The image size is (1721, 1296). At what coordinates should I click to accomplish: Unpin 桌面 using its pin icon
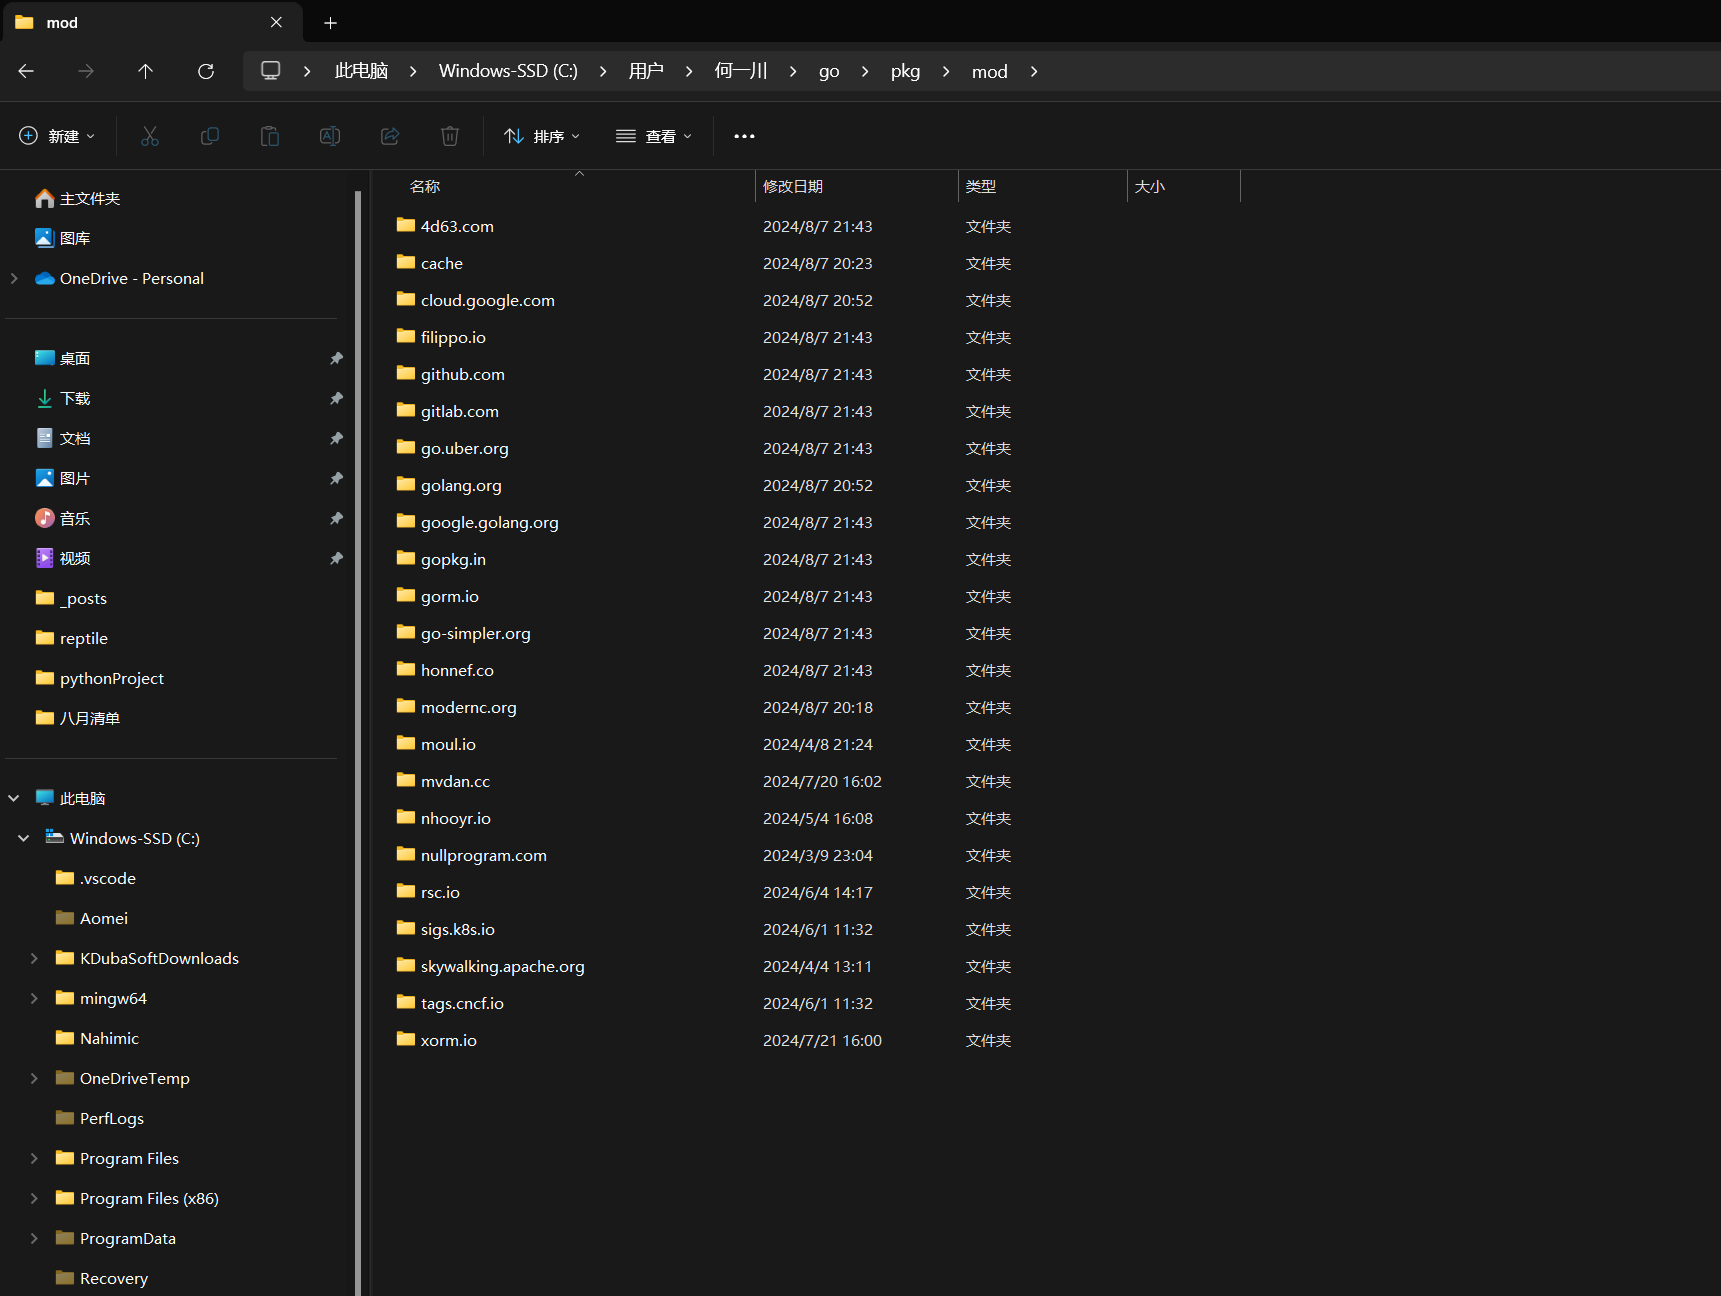click(336, 358)
